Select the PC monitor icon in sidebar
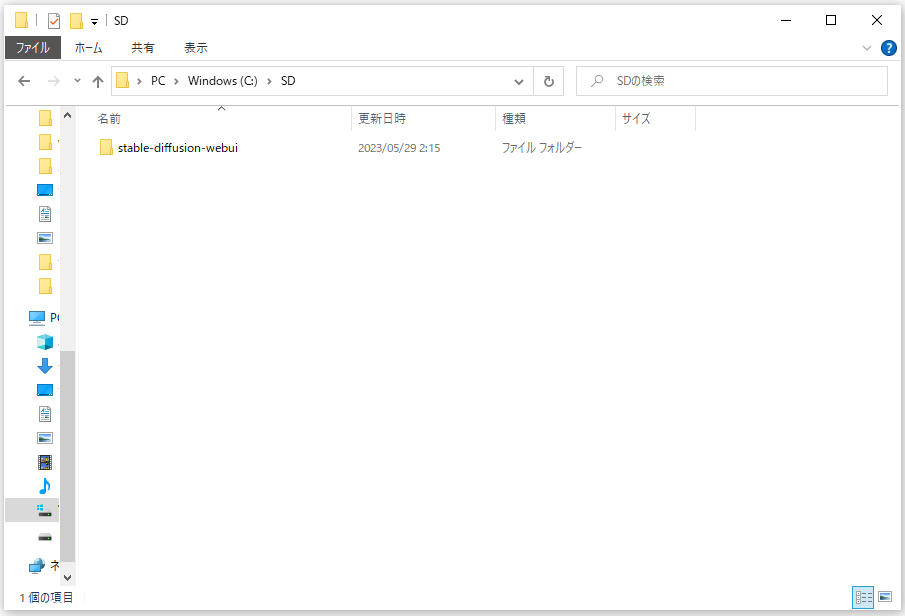 tap(37, 318)
